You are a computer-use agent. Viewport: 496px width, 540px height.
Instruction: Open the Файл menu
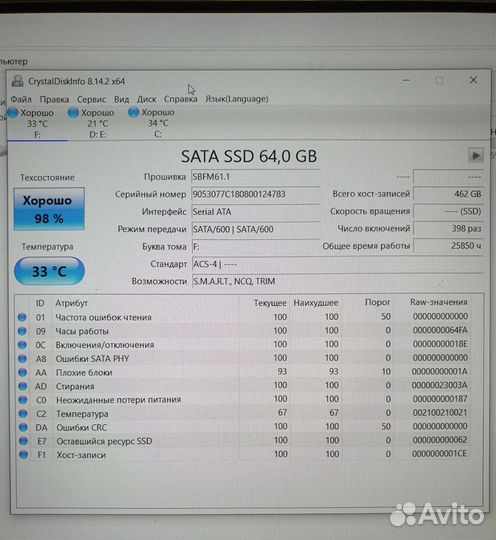pyautogui.click(x=21, y=100)
